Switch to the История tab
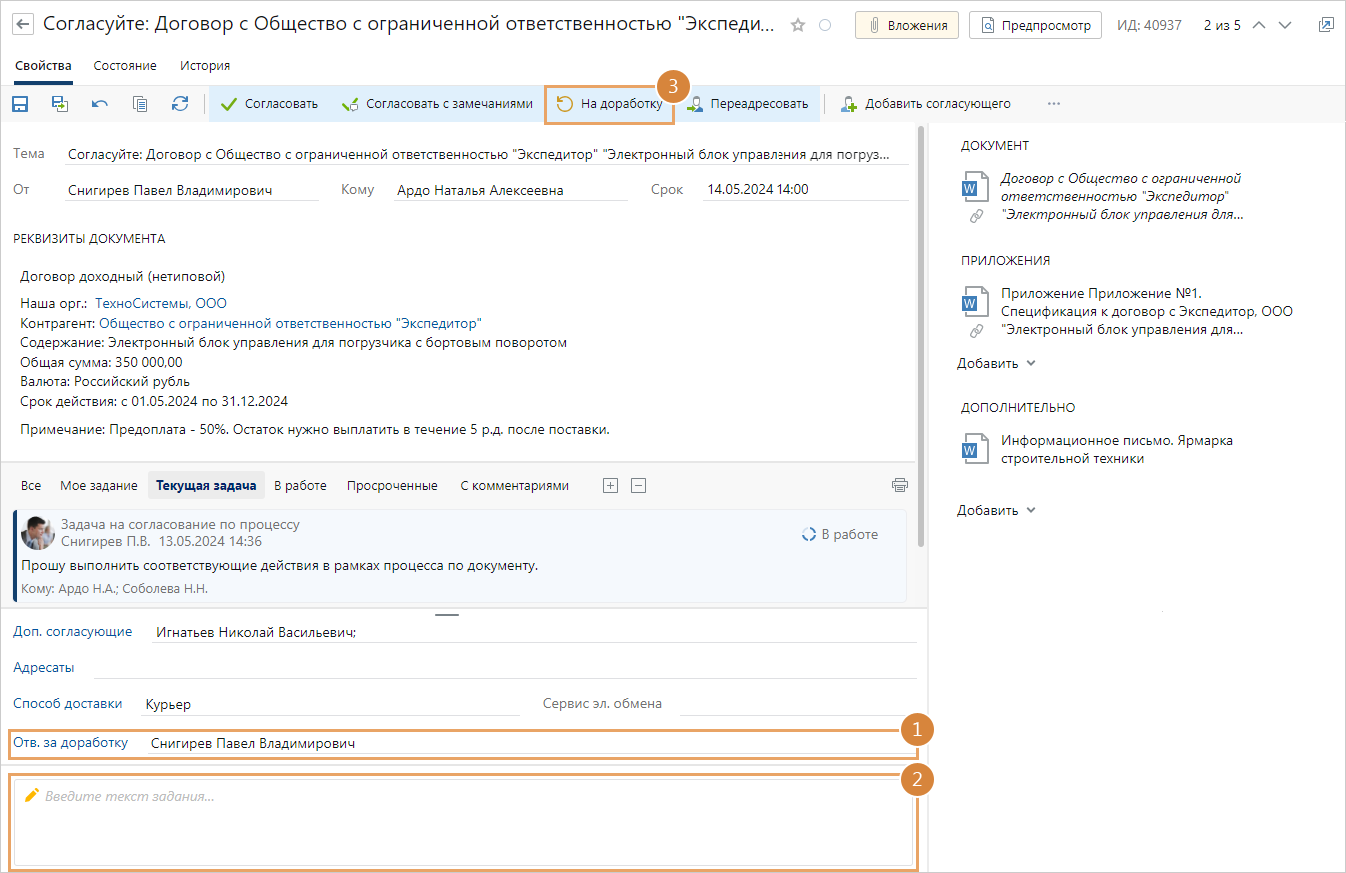 205,66
